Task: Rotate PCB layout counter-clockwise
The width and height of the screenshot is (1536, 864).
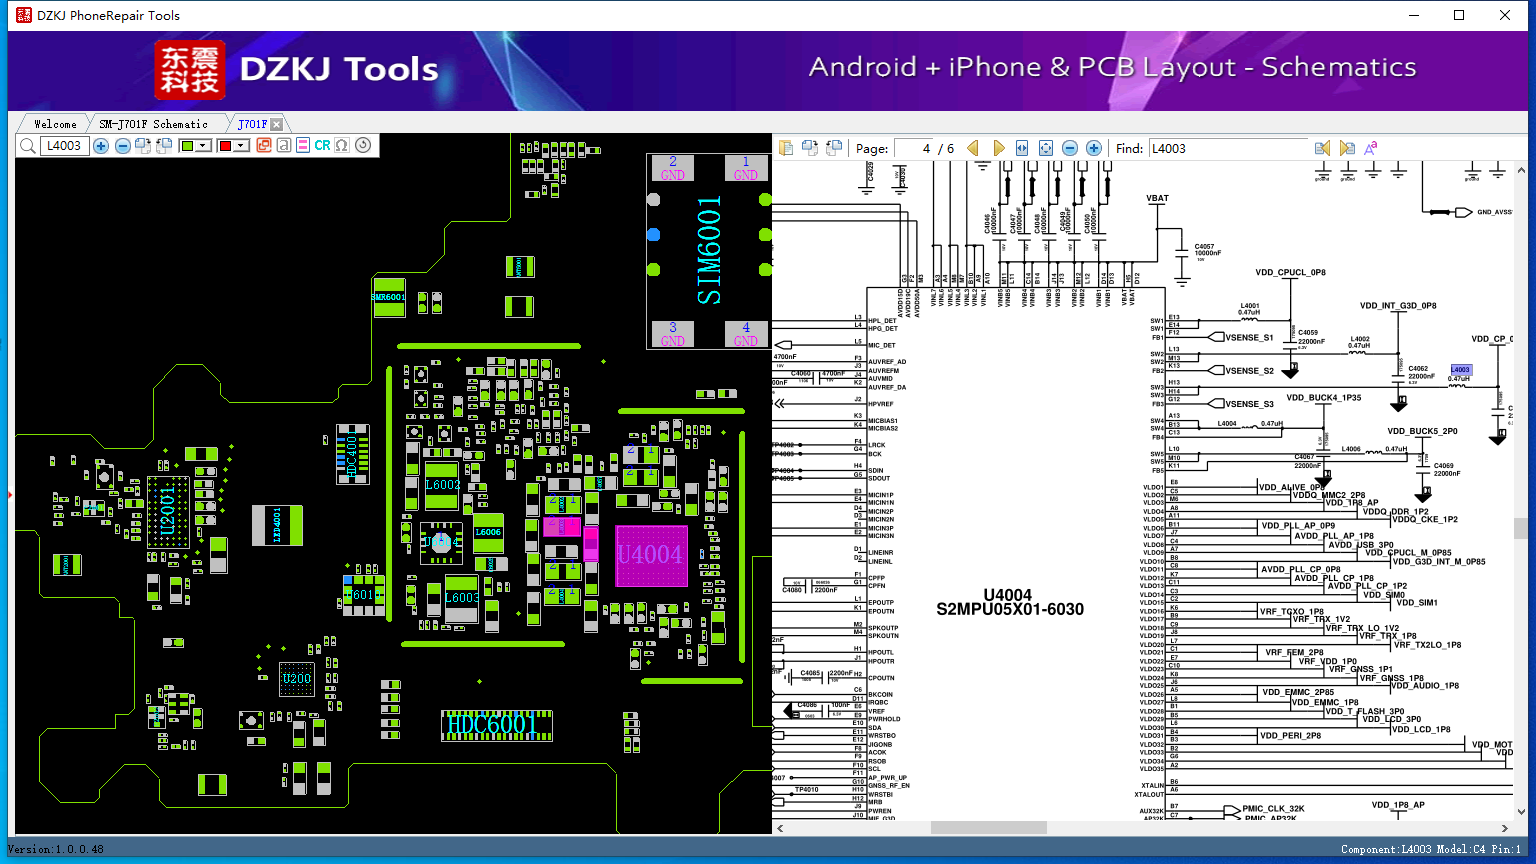Action: 163,146
